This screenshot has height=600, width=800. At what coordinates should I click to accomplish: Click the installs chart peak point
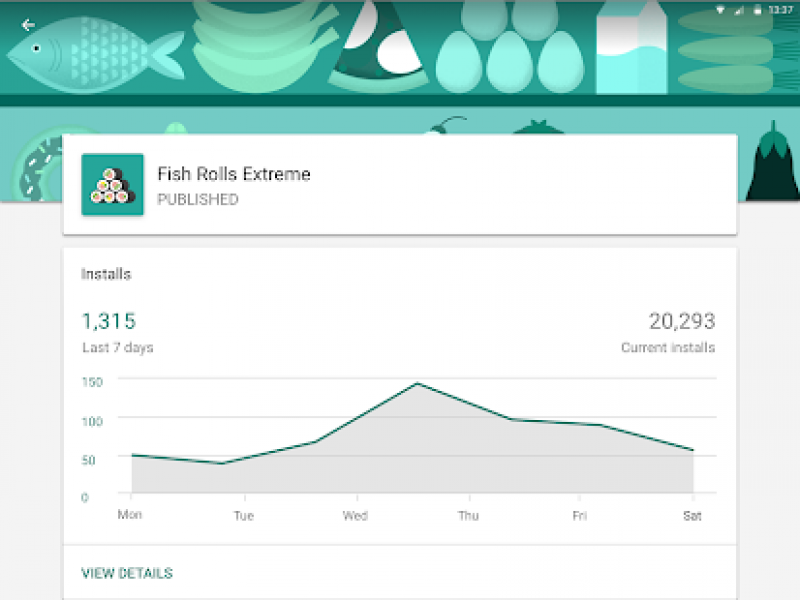(x=418, y=383)
